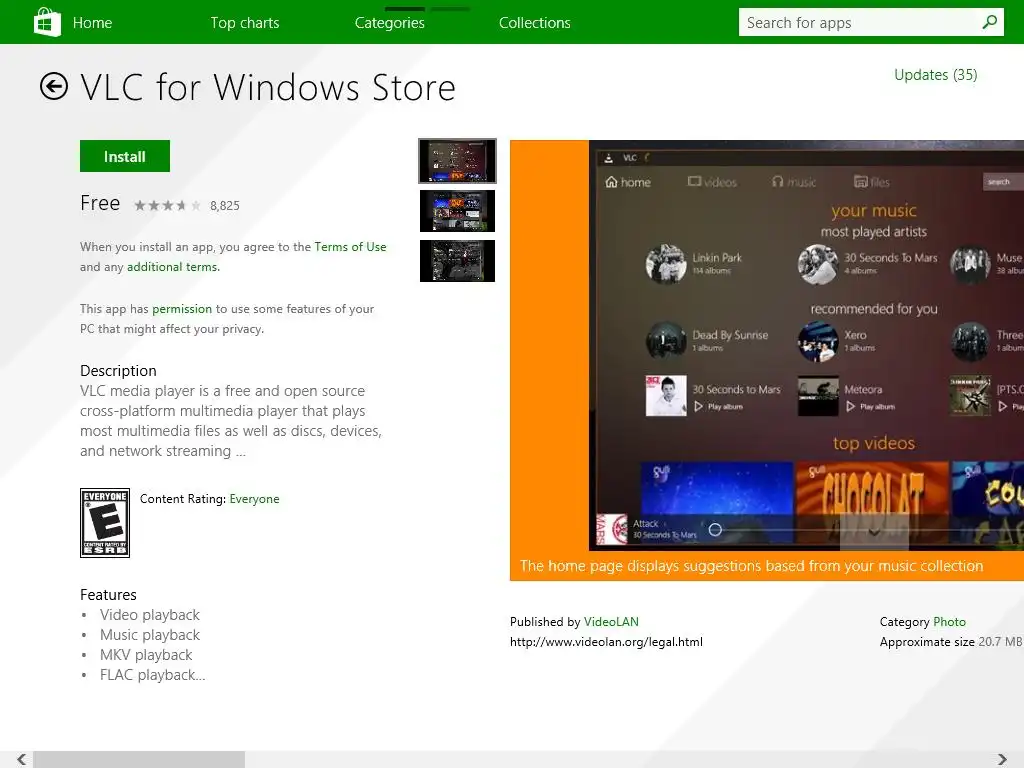The height and width of the screenshot is (768, 1024).
Task: Open Collections in the navigation bar
Action: point(535,23)
